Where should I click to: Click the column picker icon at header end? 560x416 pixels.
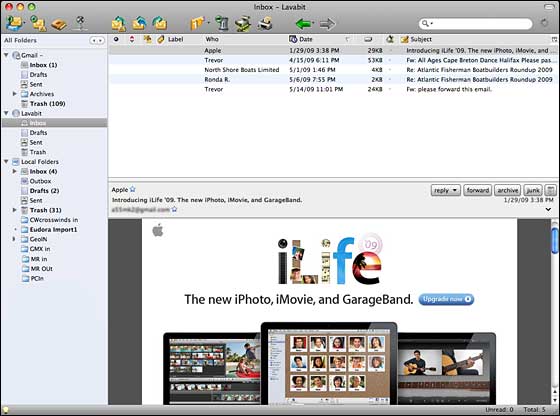tap(555, 39)
